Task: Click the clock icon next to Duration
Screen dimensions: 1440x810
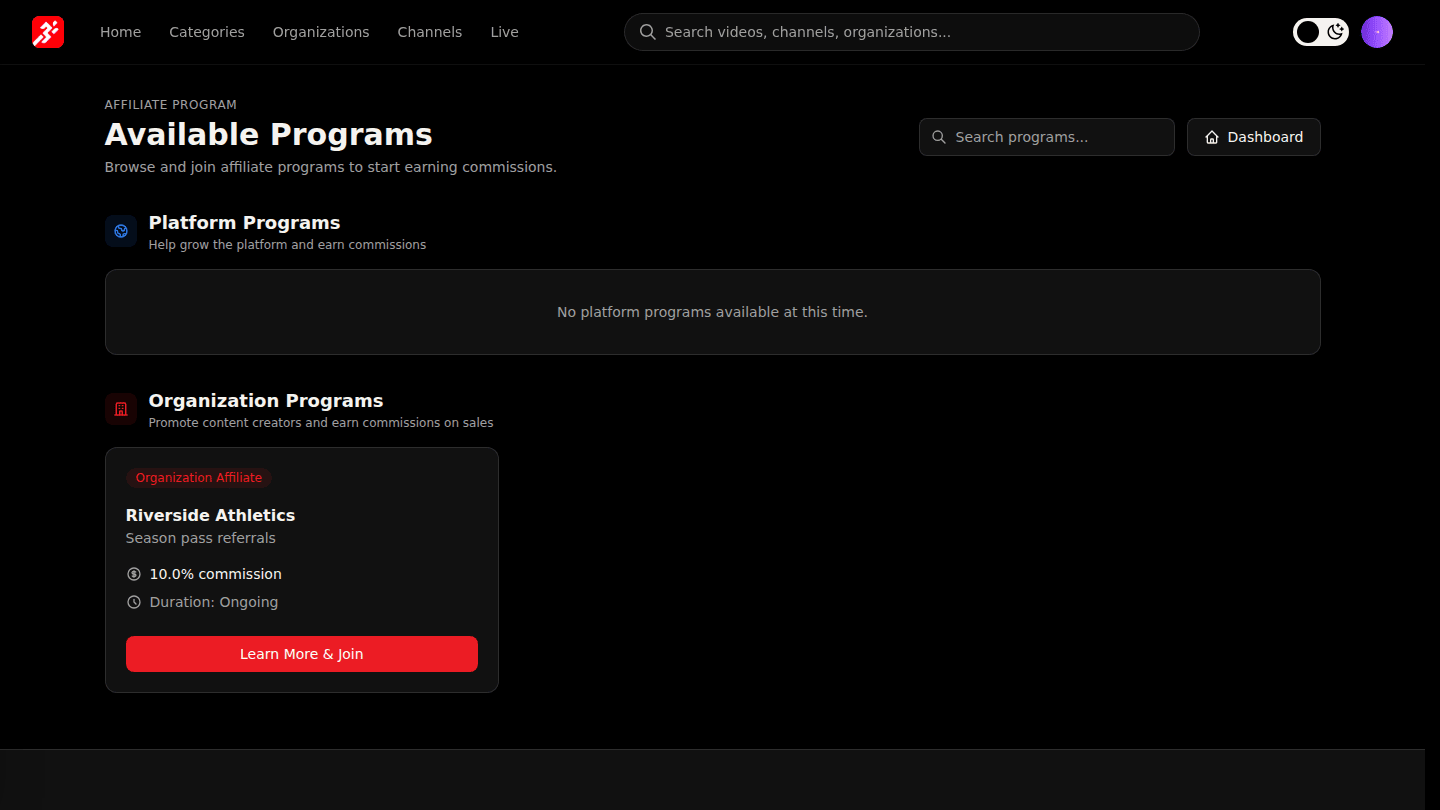Action: (134, 602)
